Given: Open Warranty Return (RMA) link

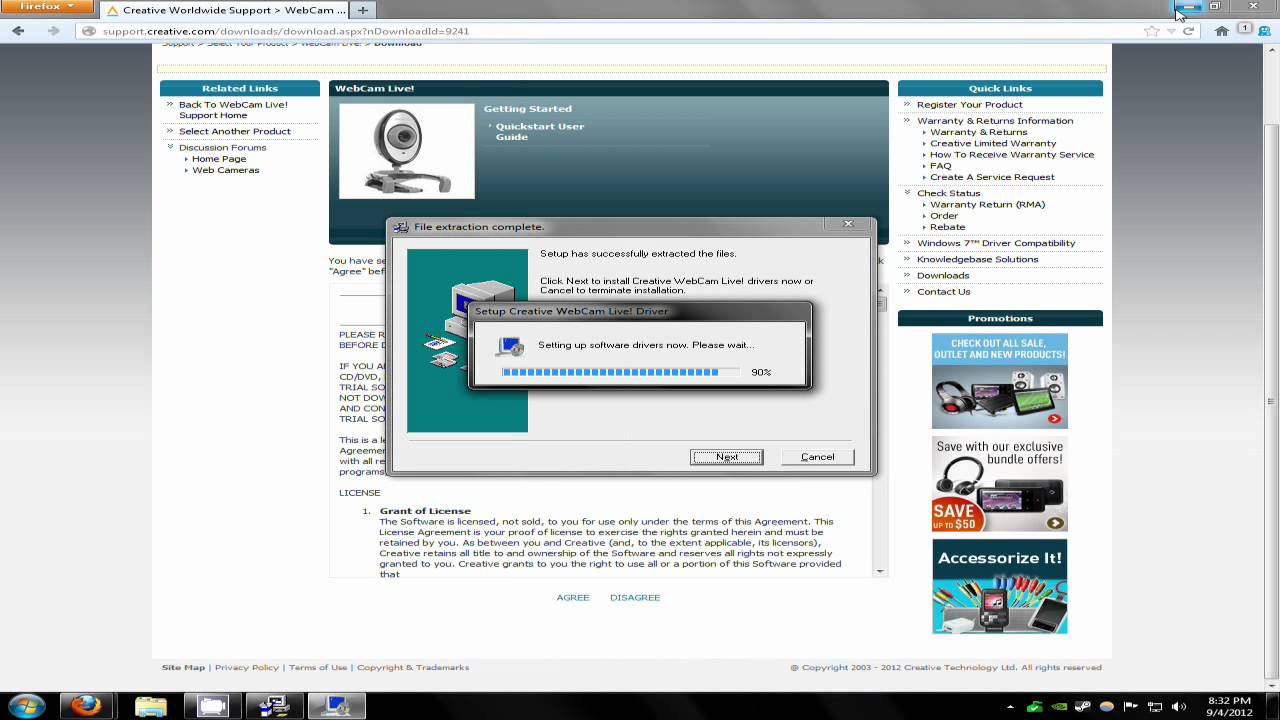Looking at the screenshot, I should point(987,204).
